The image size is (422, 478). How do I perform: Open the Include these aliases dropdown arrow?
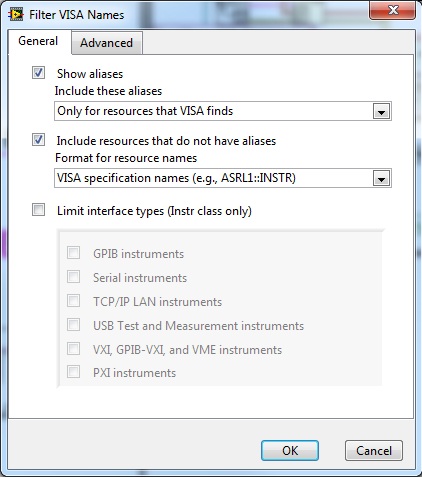click(x=381, y=111)
